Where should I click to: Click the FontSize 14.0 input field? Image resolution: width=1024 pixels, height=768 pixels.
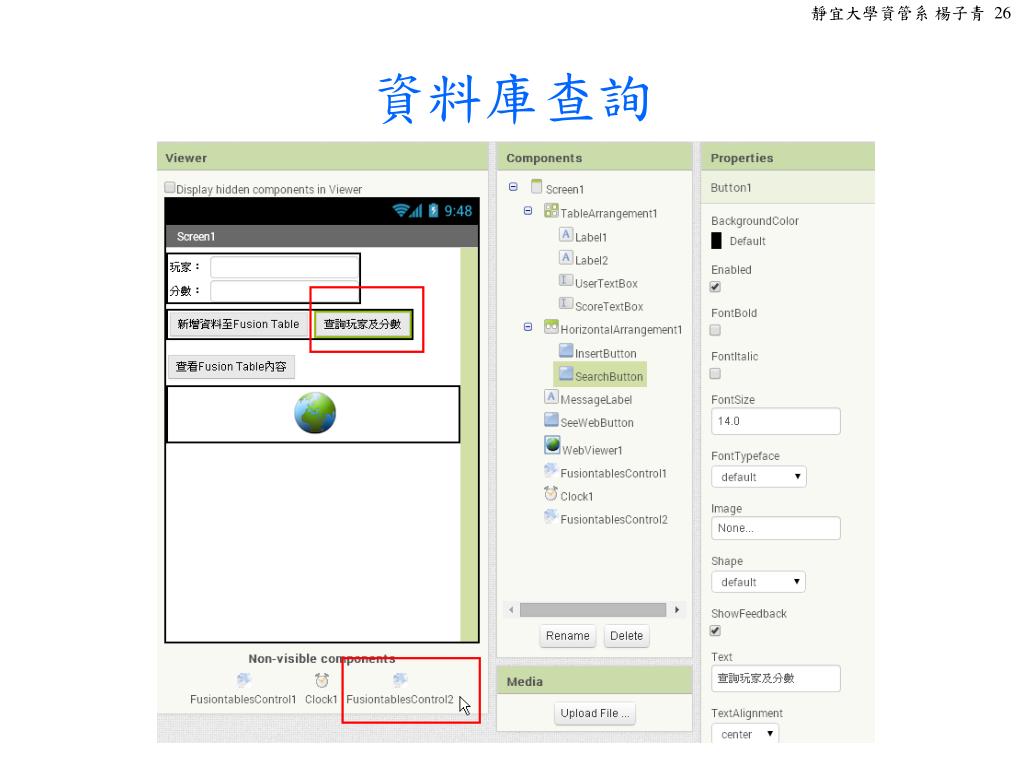pyautogui.click(x=775, y=421)
